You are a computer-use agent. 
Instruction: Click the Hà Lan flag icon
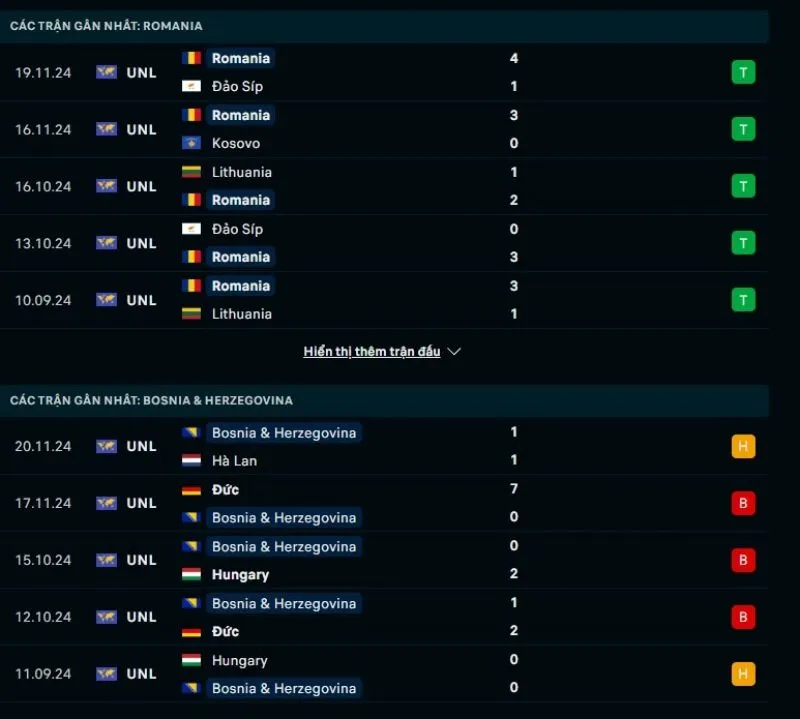tap(192, 461)
